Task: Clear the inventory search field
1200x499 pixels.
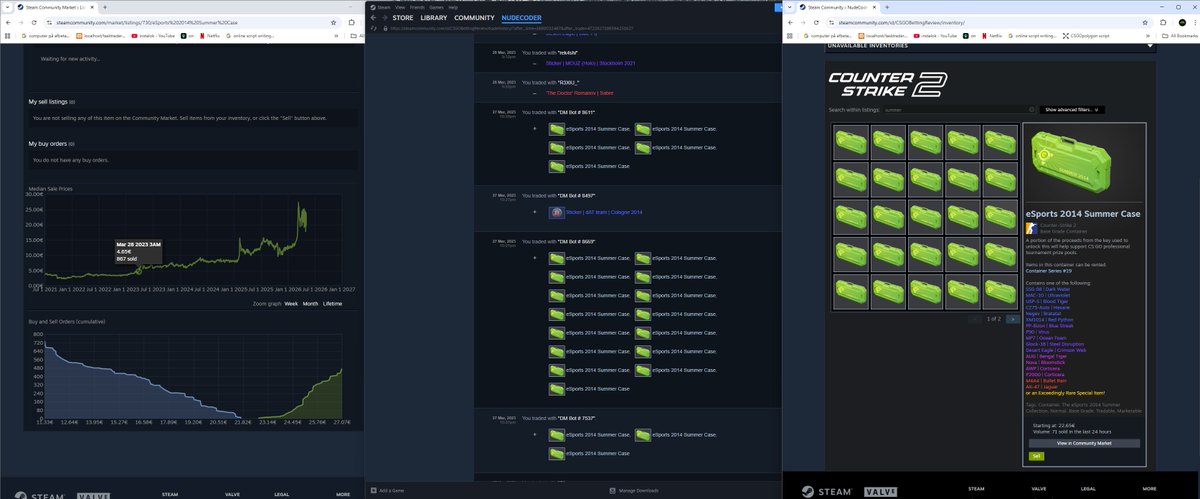Action: (x=1031, y=109)
